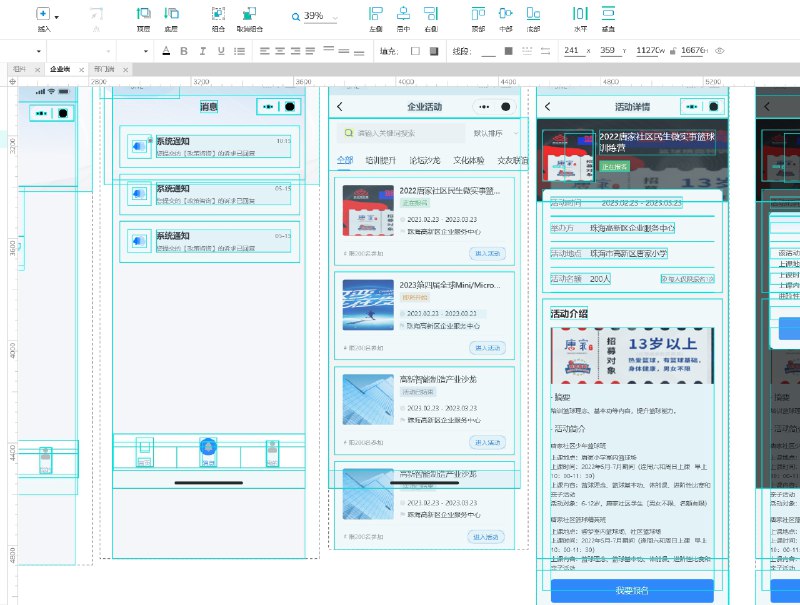Screen dimensions: 800x605
Task: Toggle the hidden-visibility eye icon
Action: [x=720, y=51]
